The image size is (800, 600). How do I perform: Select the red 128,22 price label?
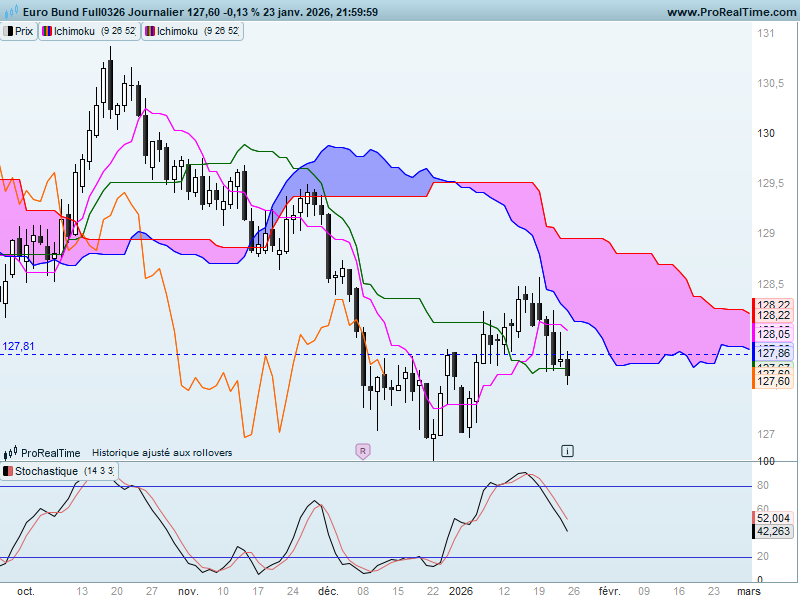tap(773, 315)
